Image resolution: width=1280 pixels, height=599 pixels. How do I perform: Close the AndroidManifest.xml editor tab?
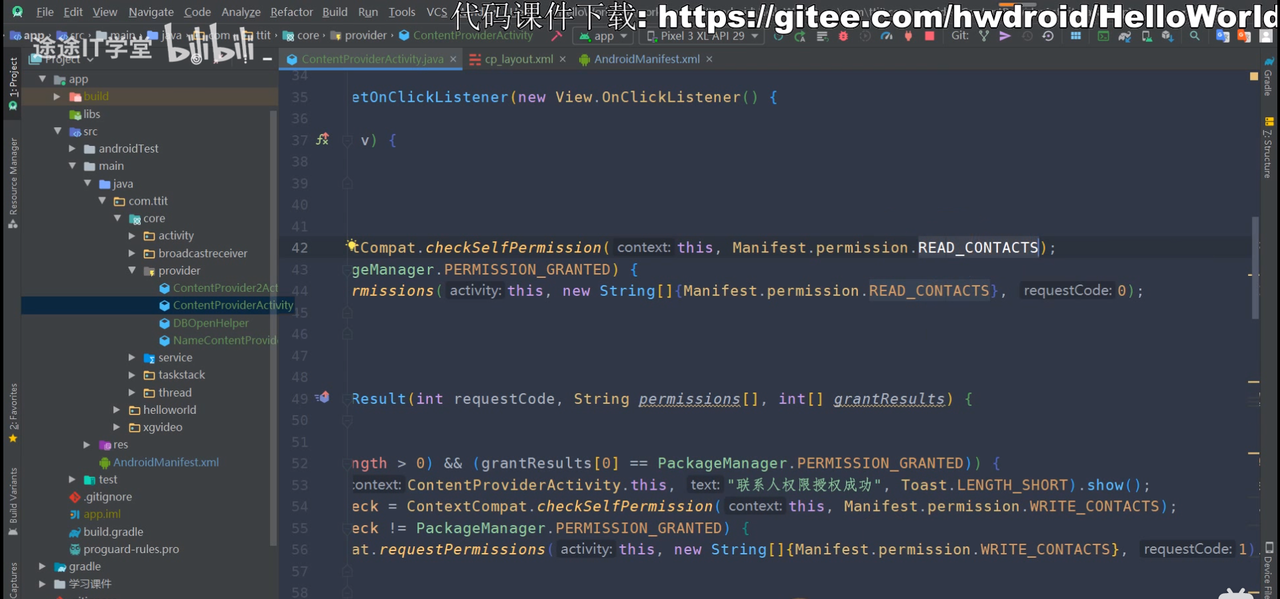tap(709, 59)
